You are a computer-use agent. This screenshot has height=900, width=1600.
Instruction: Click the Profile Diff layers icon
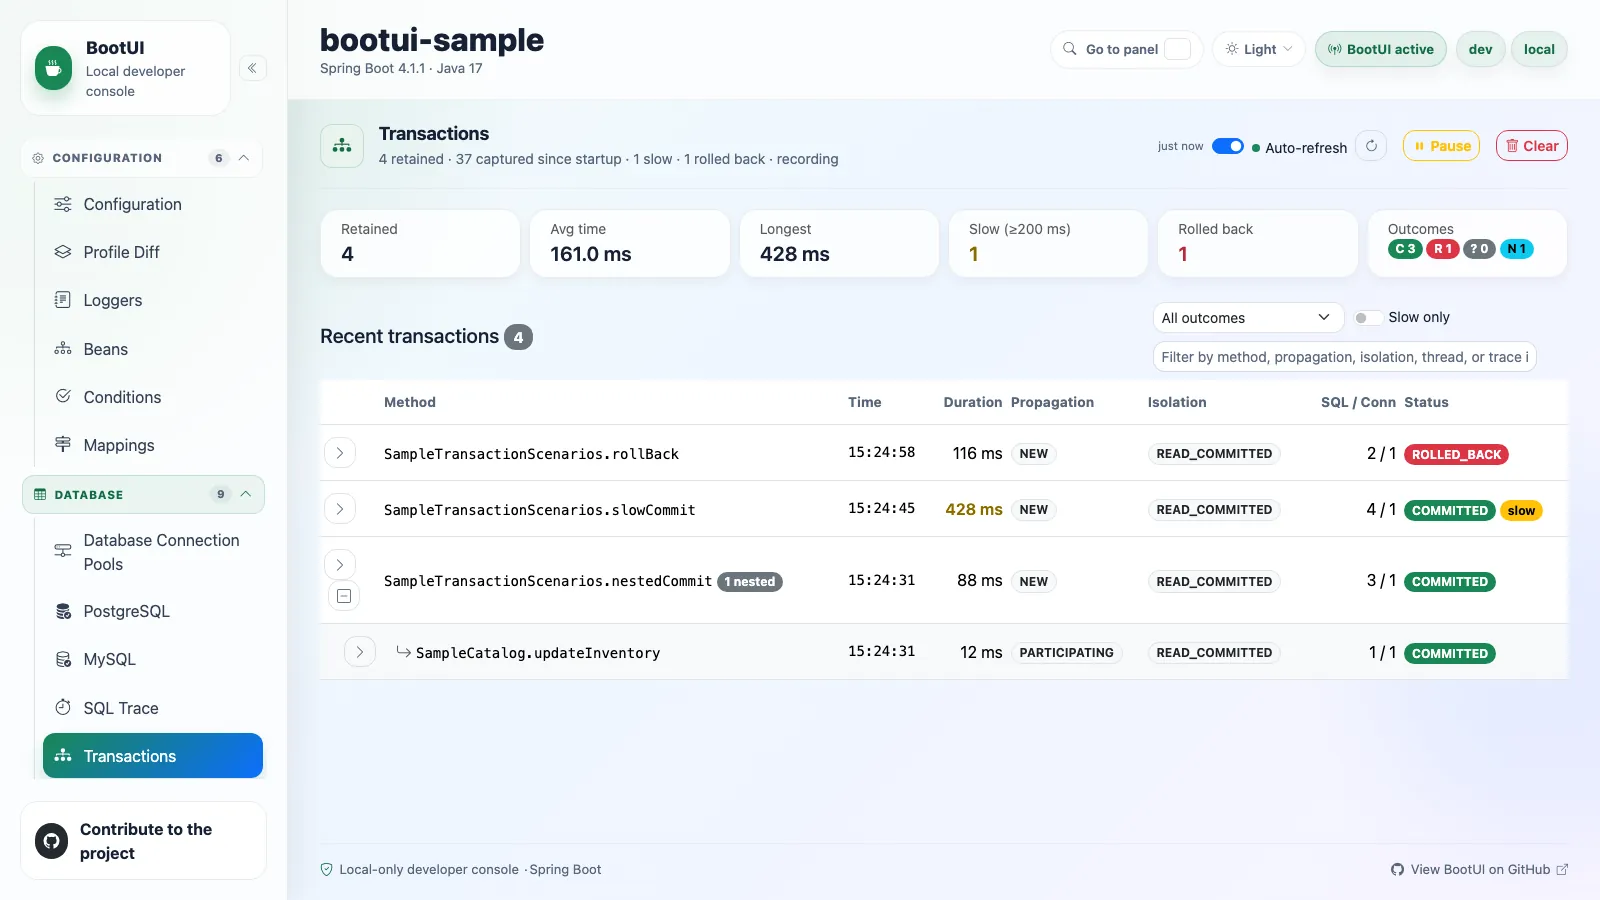63,252
